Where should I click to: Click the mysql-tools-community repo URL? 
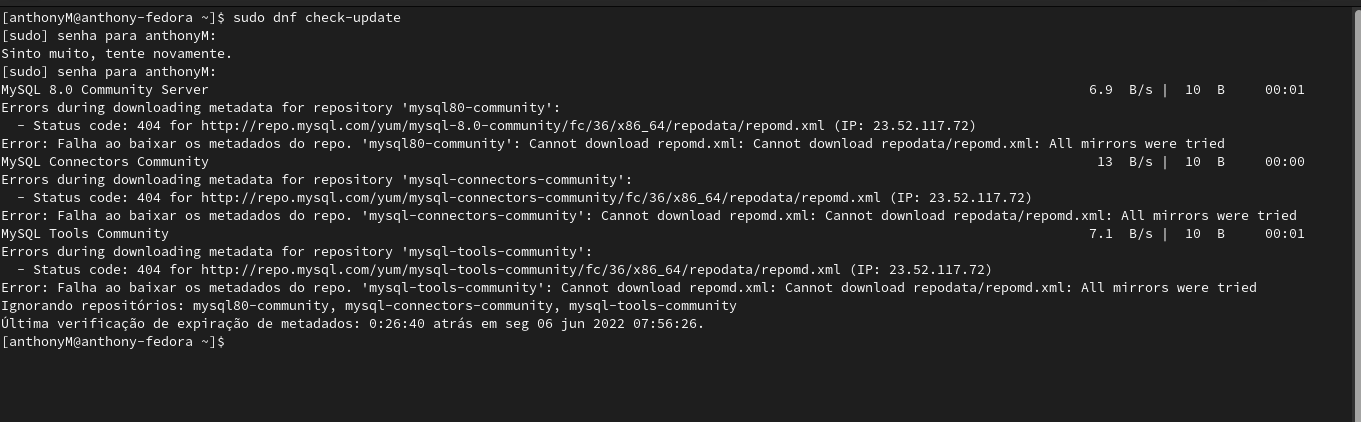(x=521, y=270)
